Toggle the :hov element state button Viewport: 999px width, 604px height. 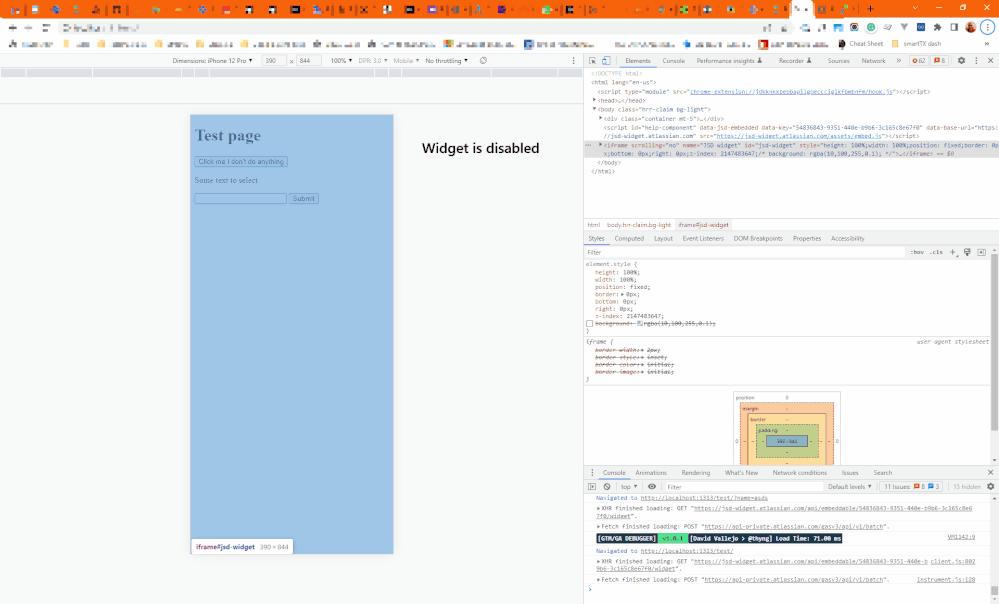click(x=917, y=252)
